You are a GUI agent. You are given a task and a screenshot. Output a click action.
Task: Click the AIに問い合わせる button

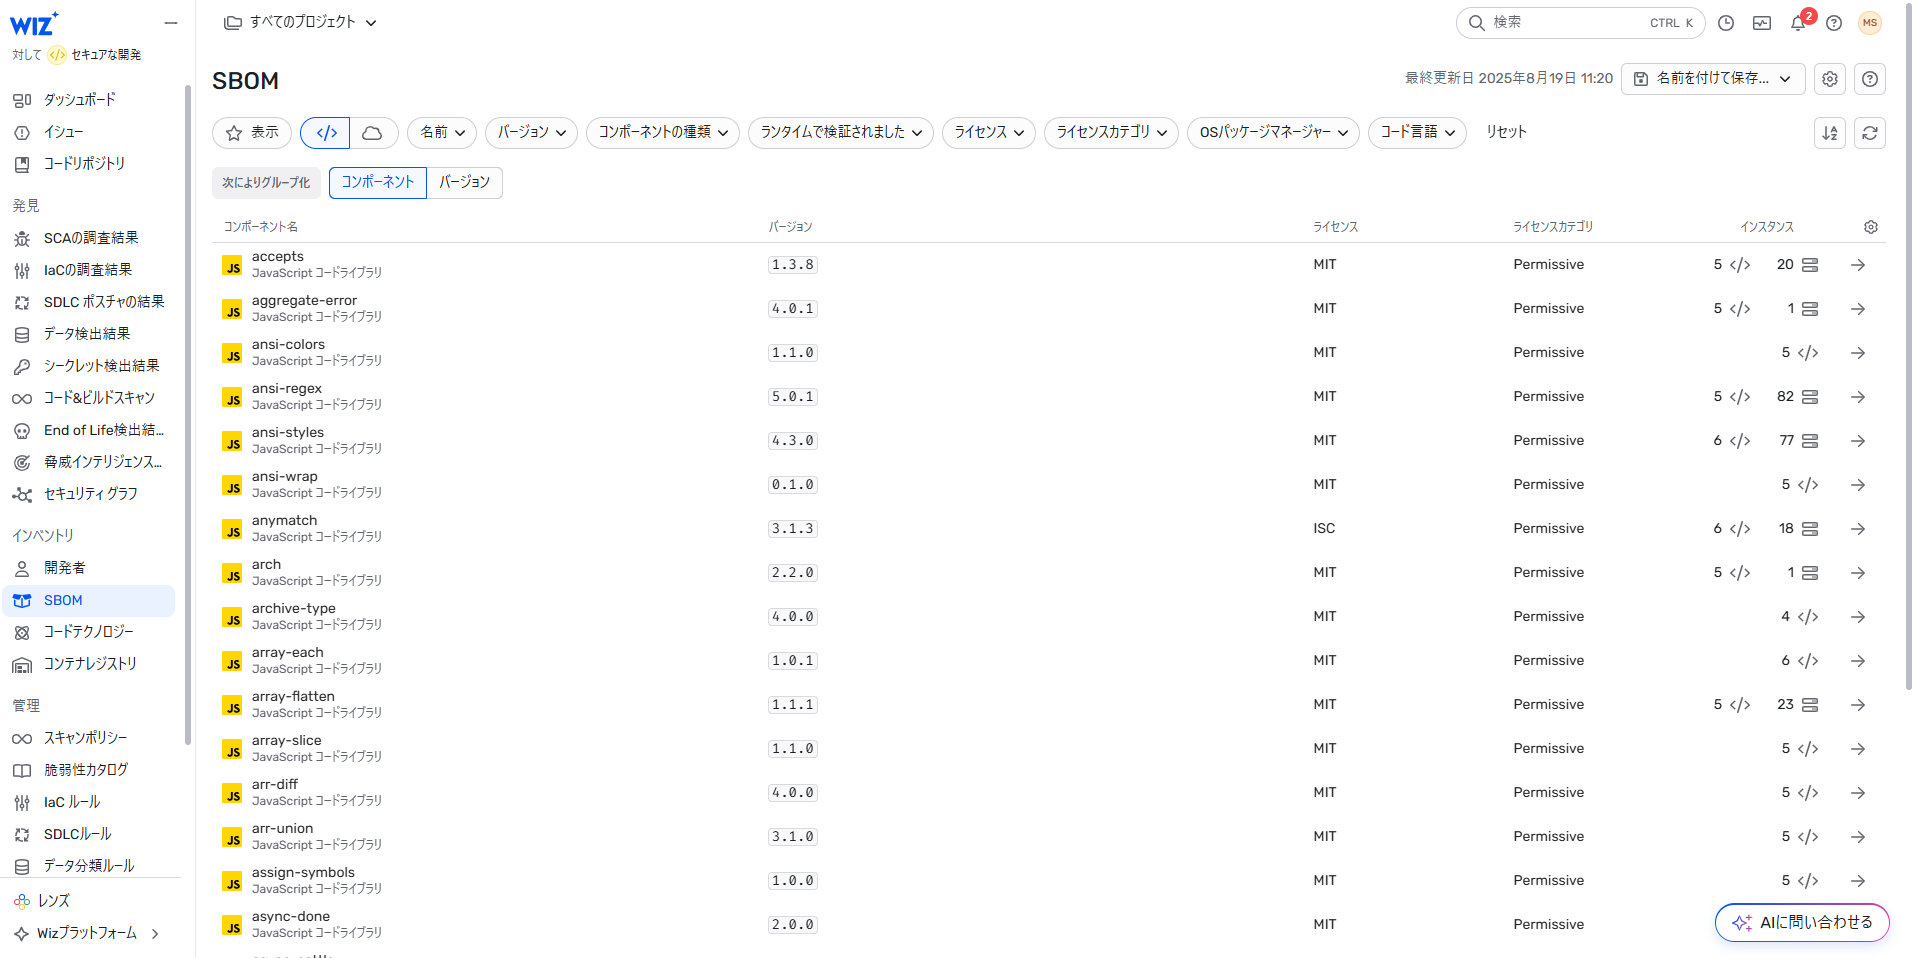pyautogui.click(x=1801, y=922)
